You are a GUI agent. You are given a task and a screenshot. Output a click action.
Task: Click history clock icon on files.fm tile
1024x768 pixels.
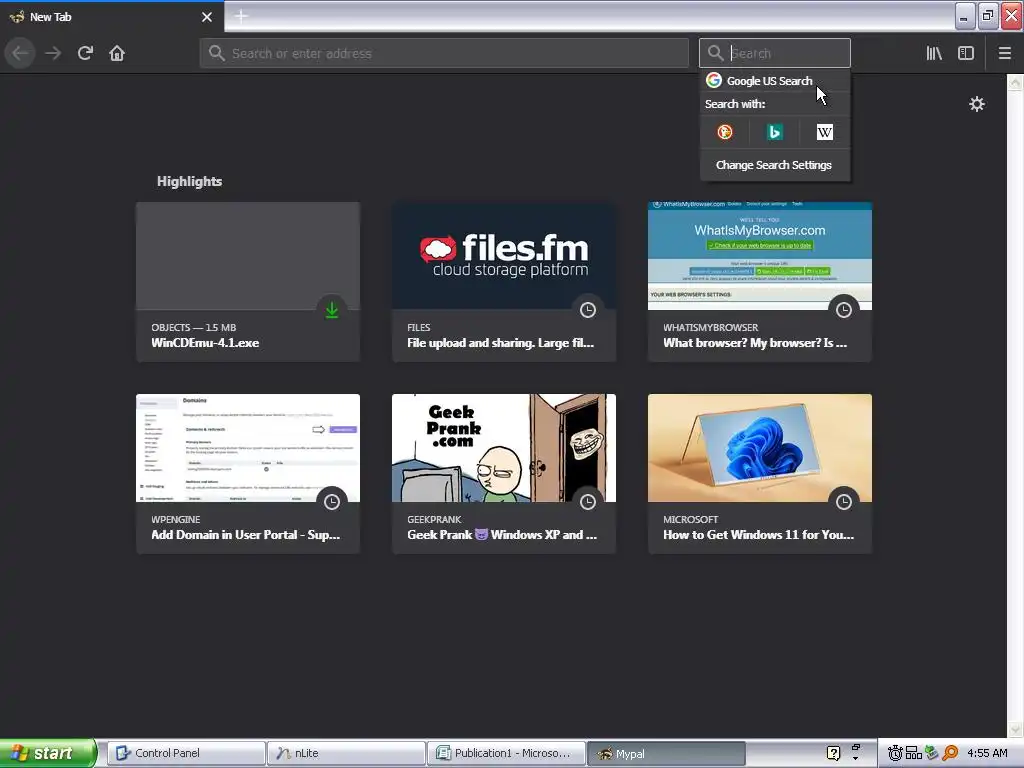[x=588, y=310]
